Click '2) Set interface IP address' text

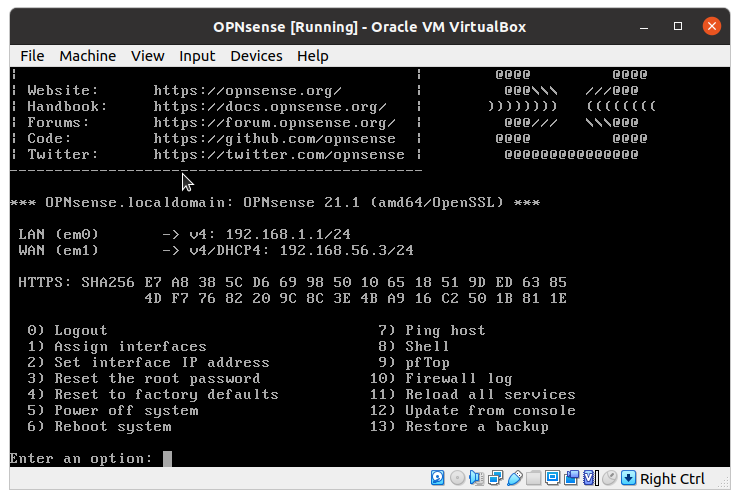(148, 362)
